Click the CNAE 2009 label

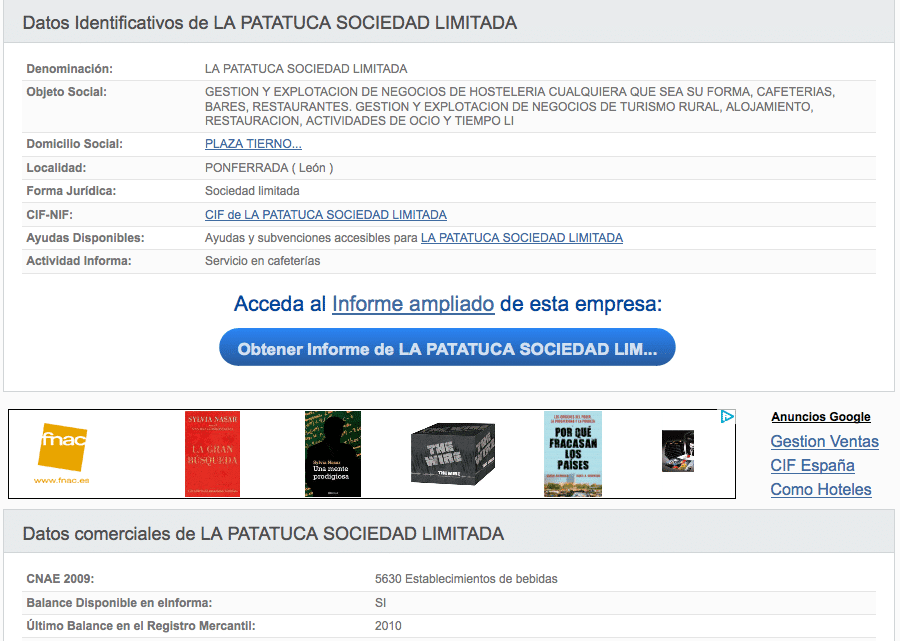[60, 579]
